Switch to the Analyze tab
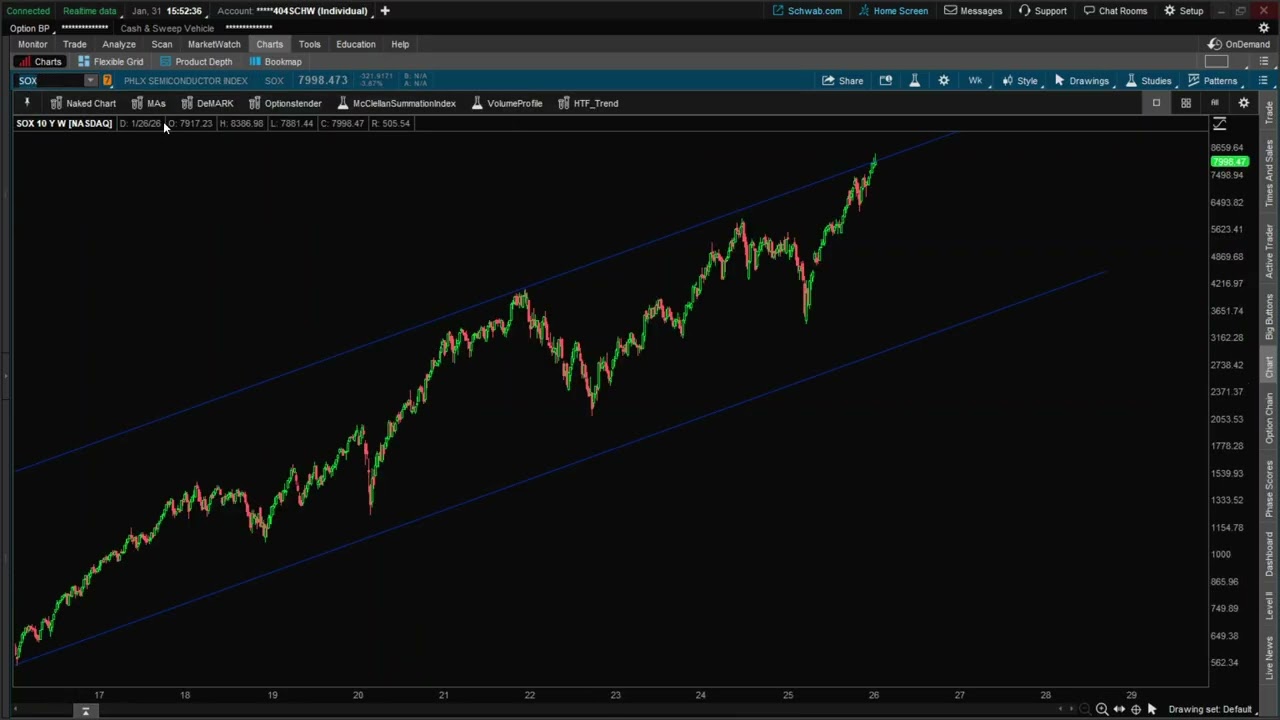1280x720 pixels. point(118,44)
